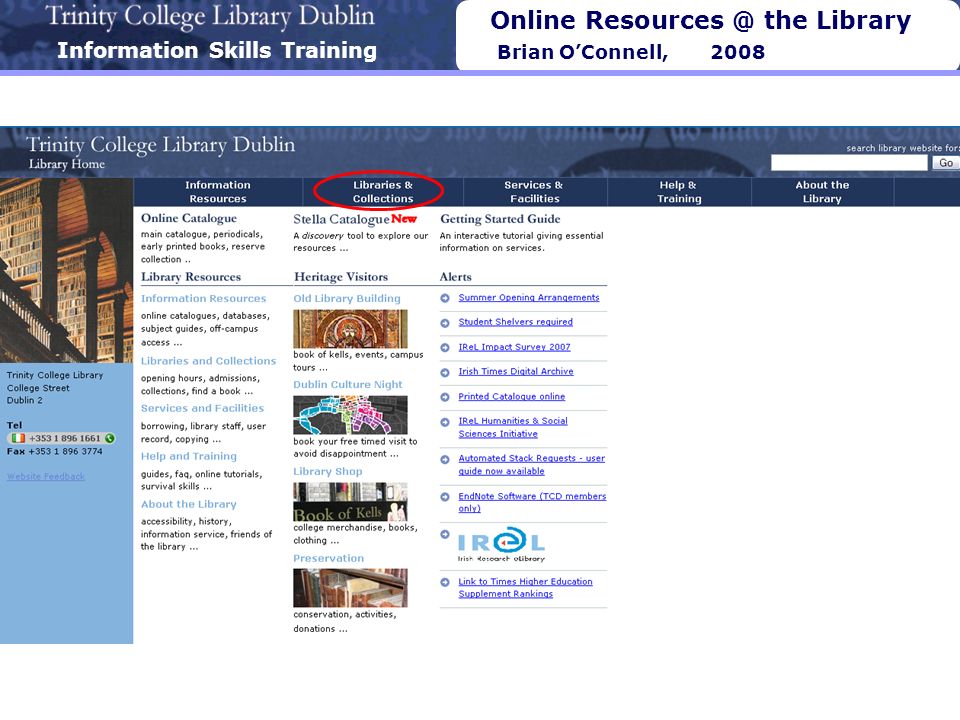Open IReL Impact Survey 2007 link

tap(514, 347)
